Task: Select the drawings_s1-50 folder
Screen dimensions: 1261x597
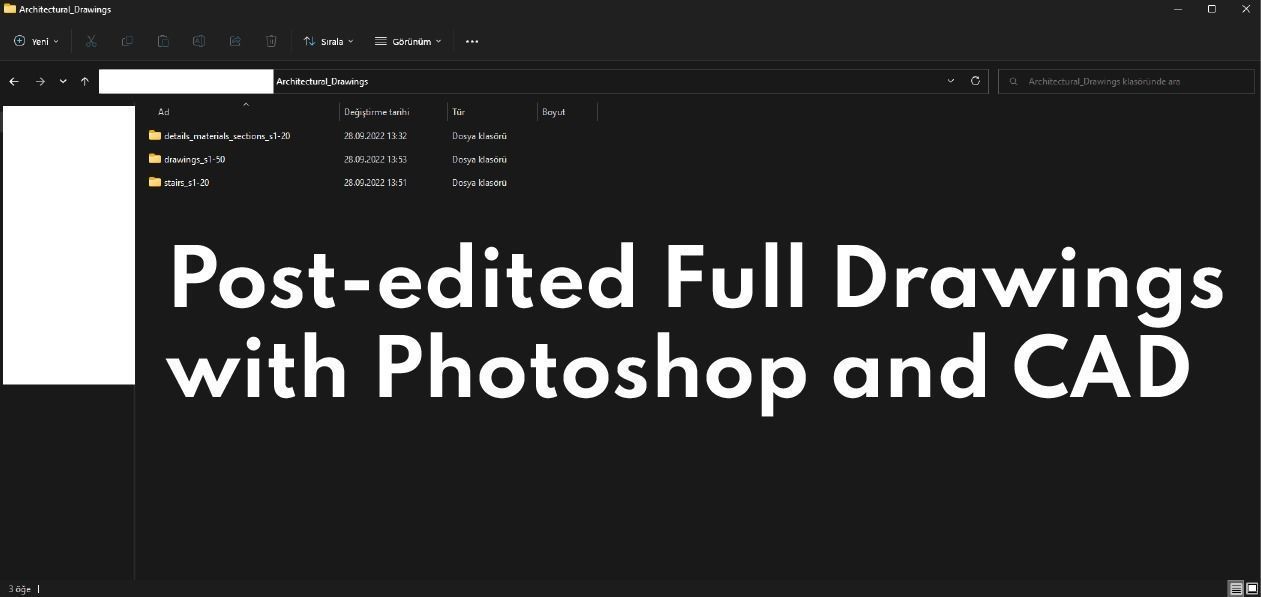Action: point(194,159)
